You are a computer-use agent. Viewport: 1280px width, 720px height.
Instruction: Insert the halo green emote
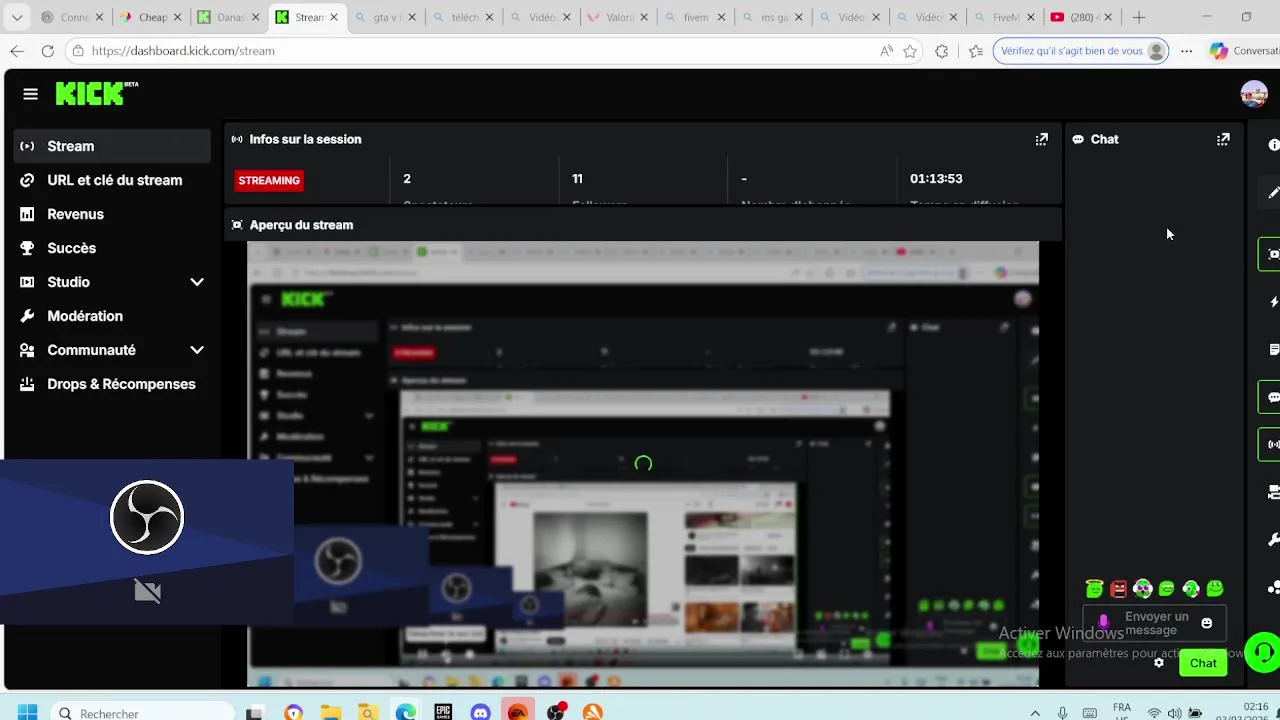click(1094, 589)
